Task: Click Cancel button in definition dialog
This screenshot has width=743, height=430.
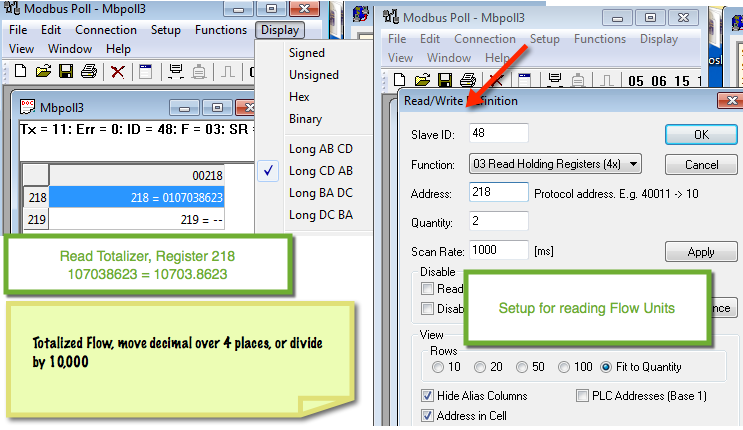Action: pos(701,165)
